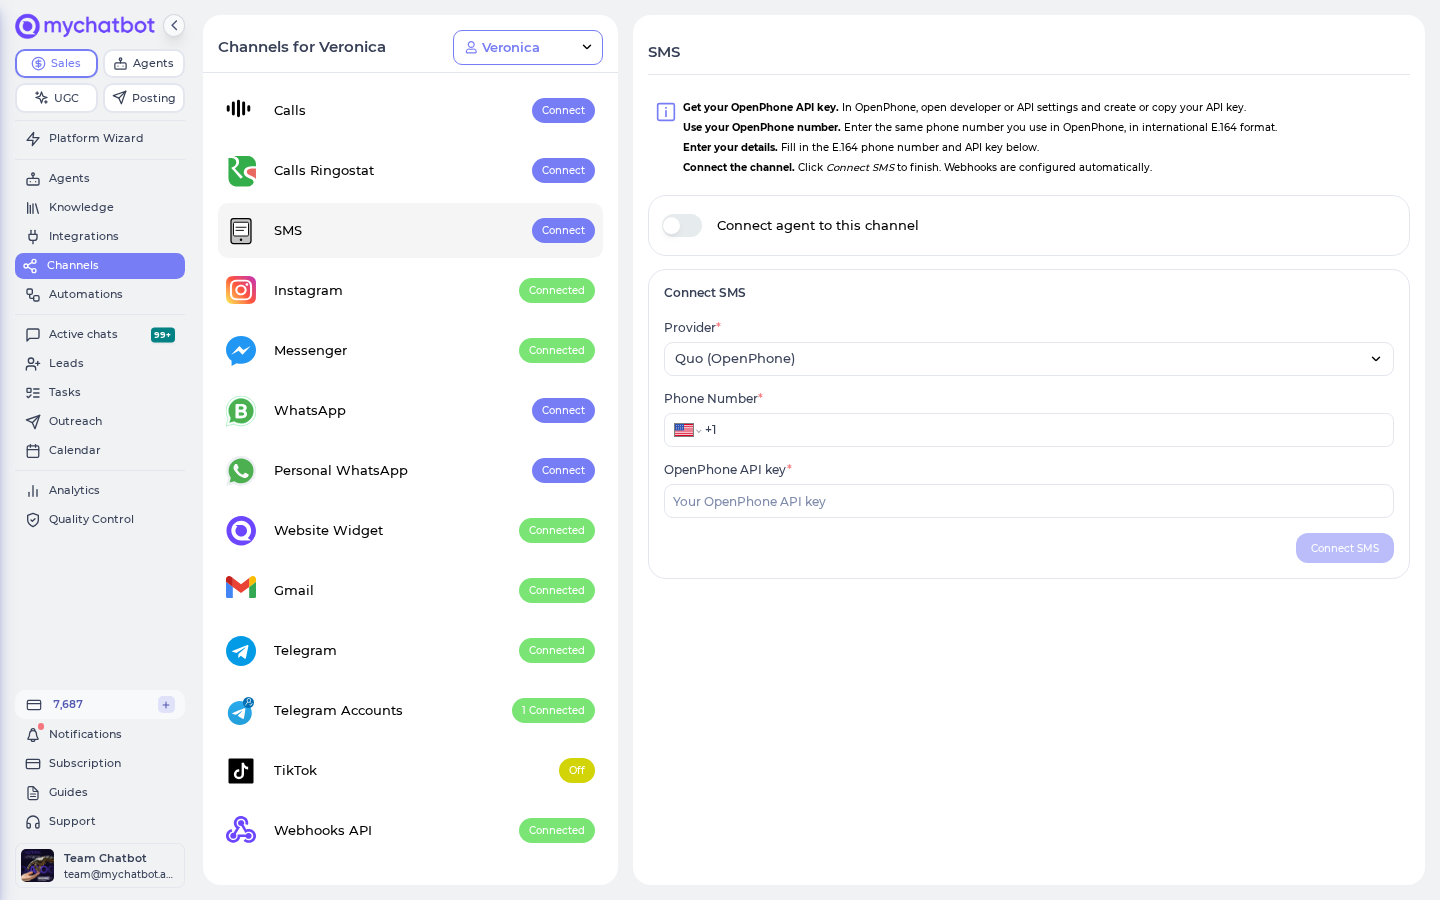Open Outreach in the sidebar
The width and height of the screenshot is (1440, 900).
coord(100,422)
